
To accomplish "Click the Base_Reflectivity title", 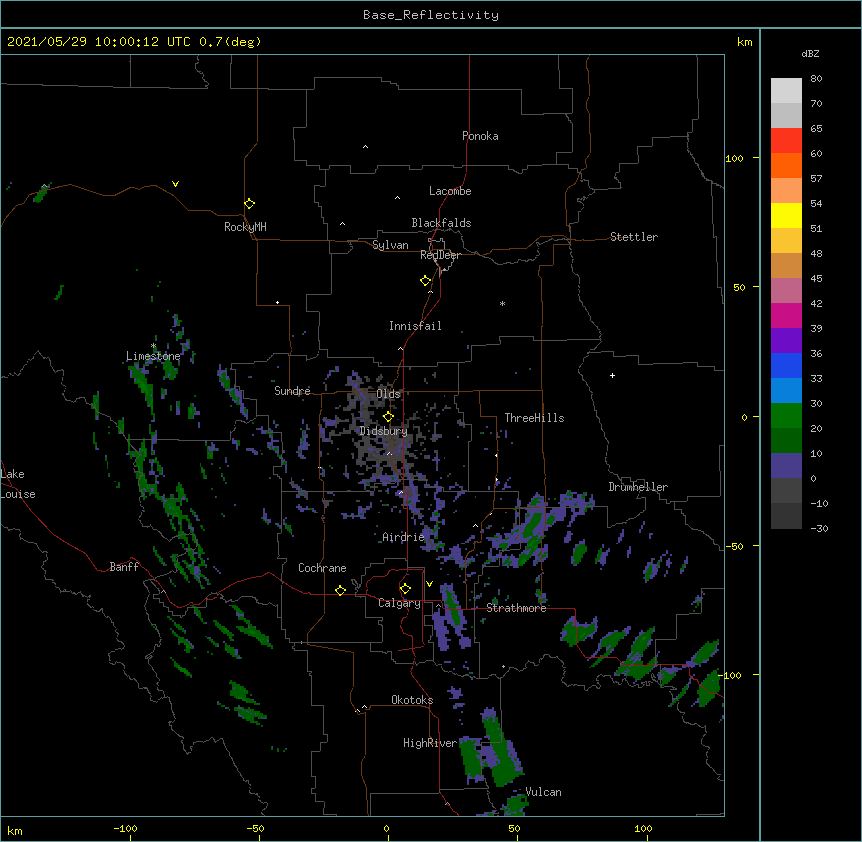I will tap(431, 15).
